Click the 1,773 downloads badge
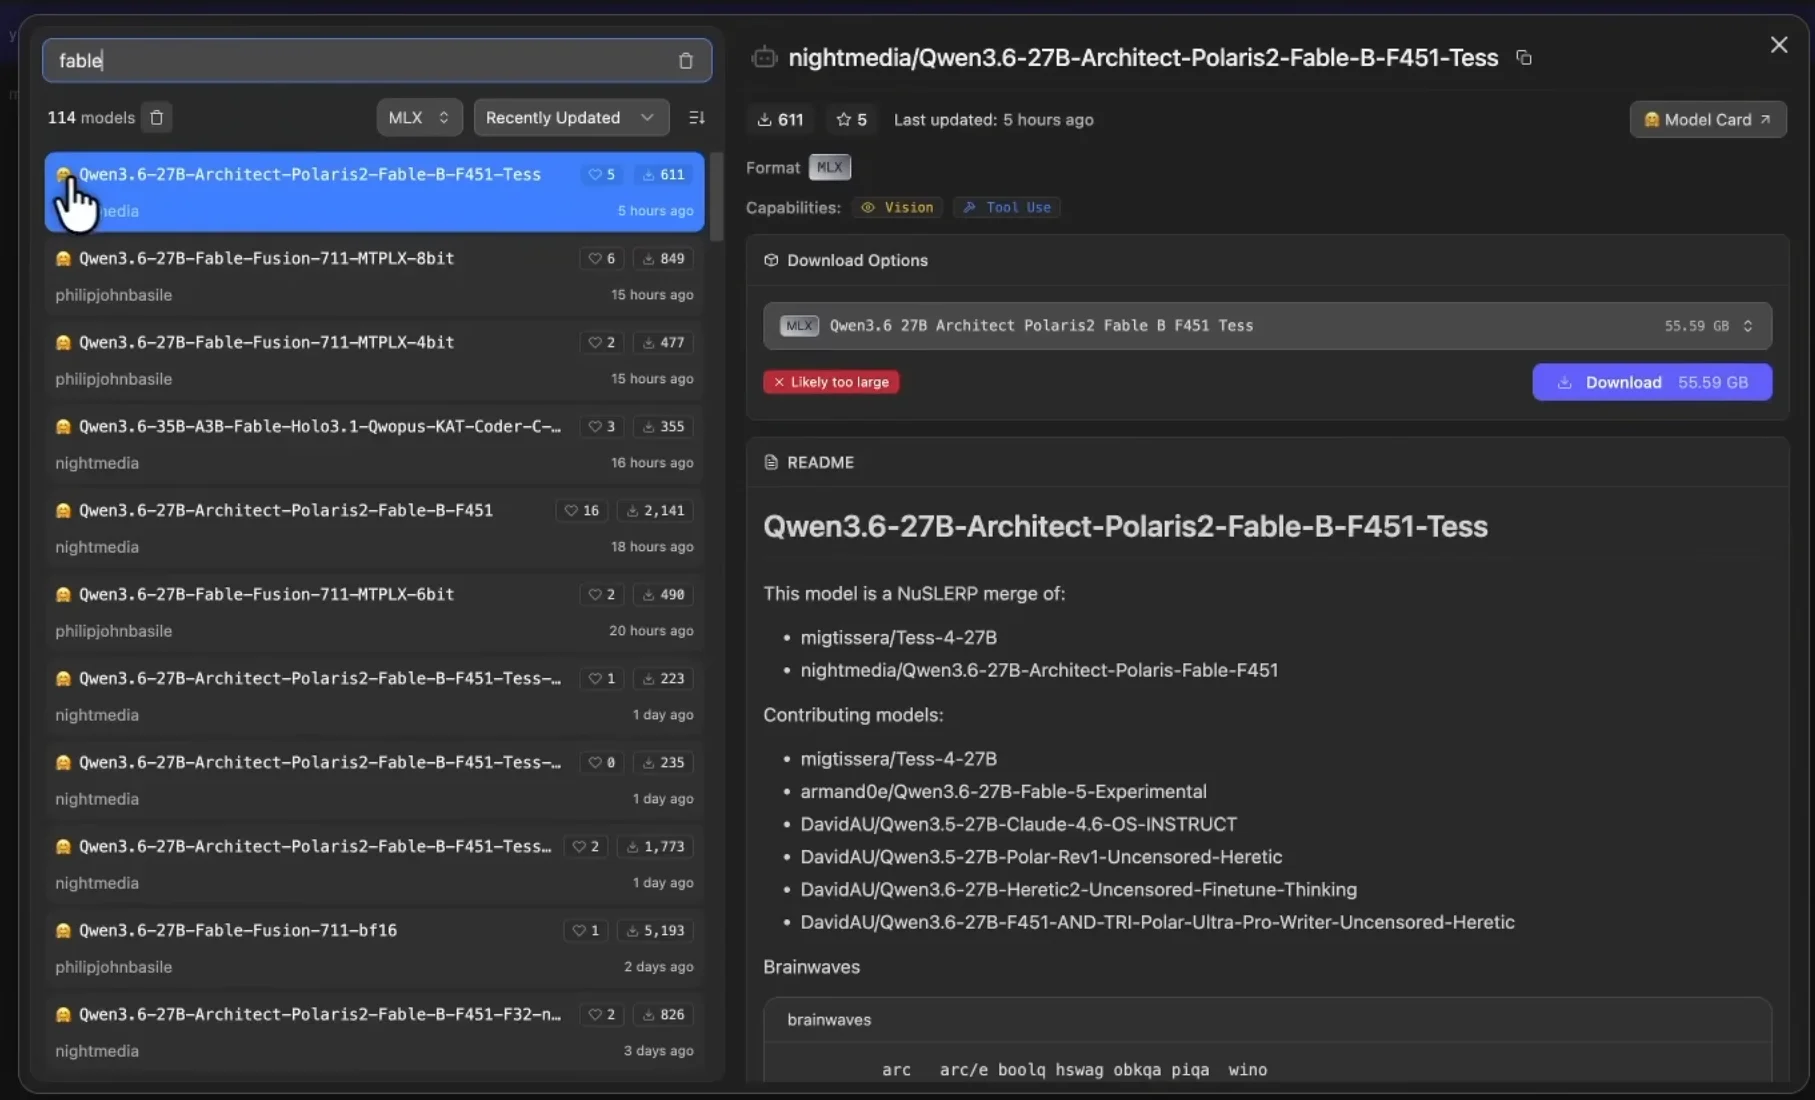Screen dimensions: 1815x1100 click(x=656, y=847)
